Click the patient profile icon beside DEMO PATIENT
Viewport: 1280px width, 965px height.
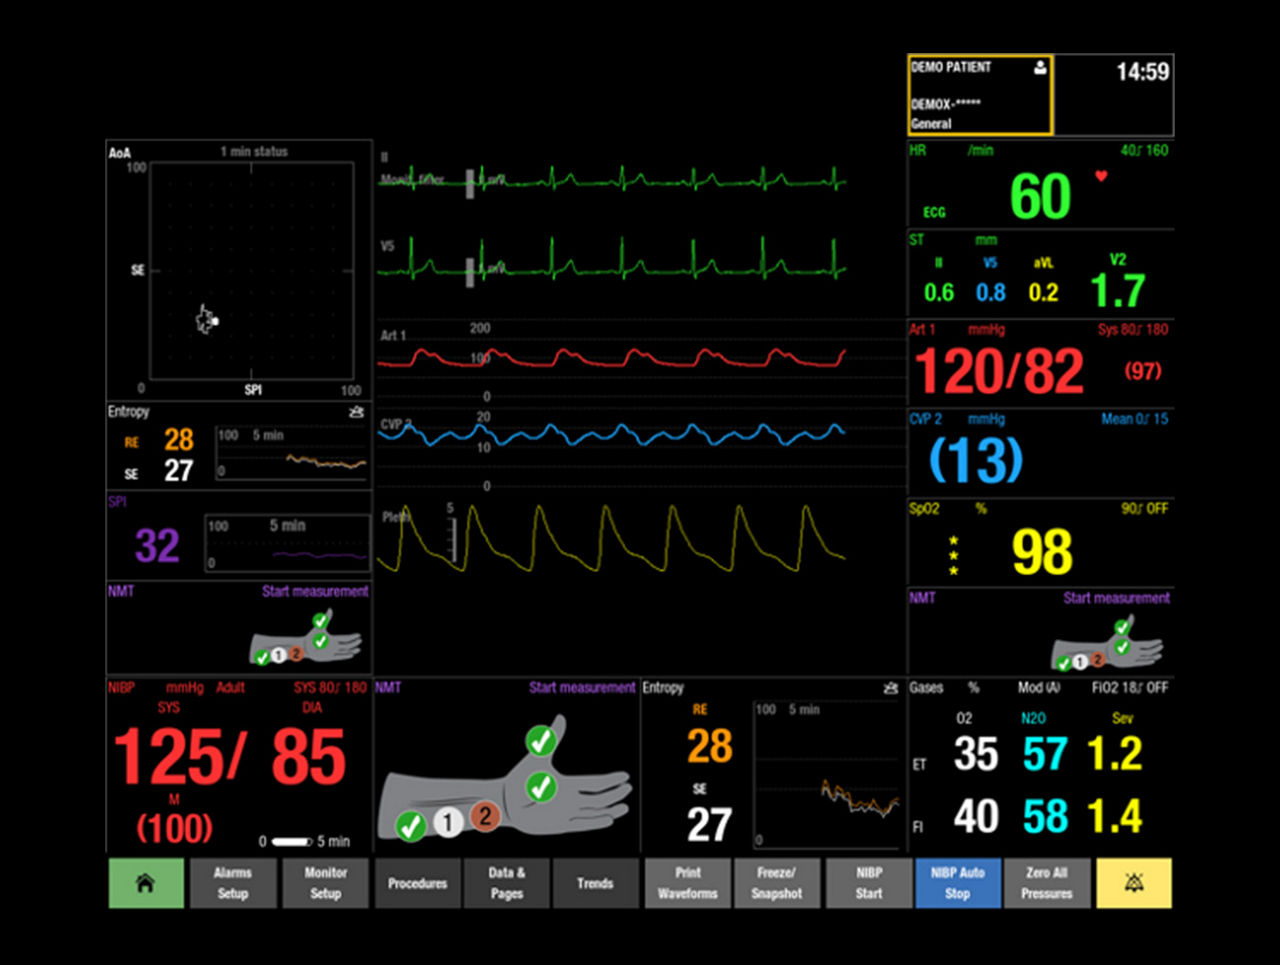click(1040, 68)
